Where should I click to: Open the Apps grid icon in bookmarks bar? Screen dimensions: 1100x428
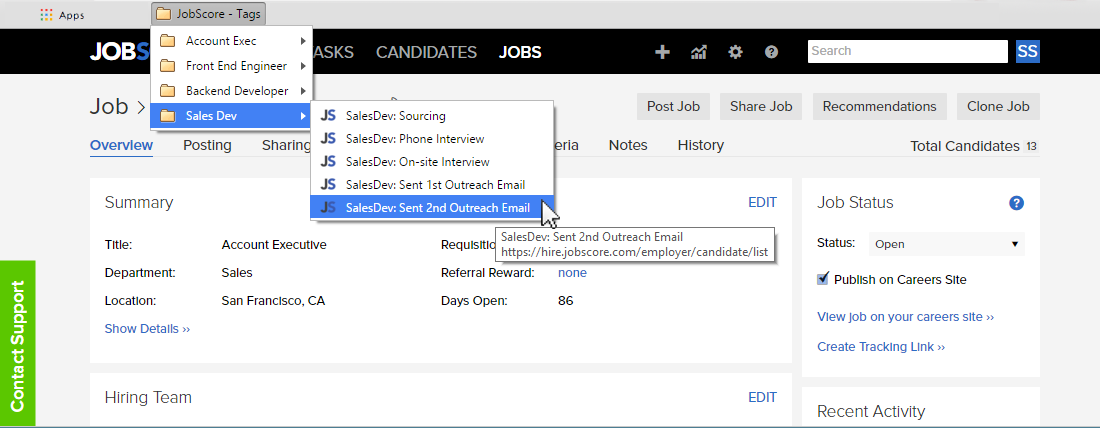point(46,14)
